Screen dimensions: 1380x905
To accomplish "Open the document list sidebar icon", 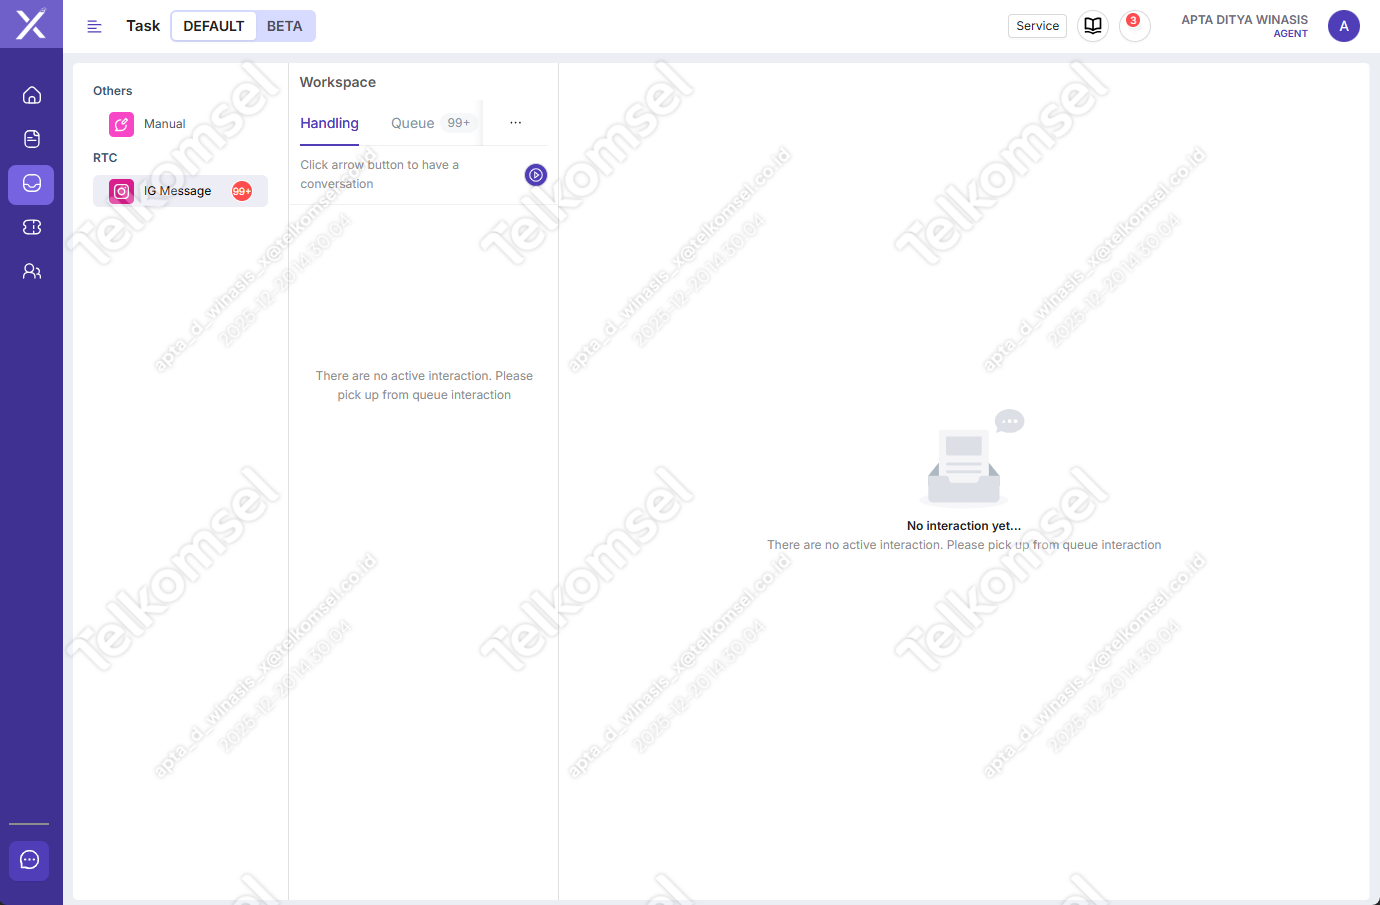I will tap(32, 139).
